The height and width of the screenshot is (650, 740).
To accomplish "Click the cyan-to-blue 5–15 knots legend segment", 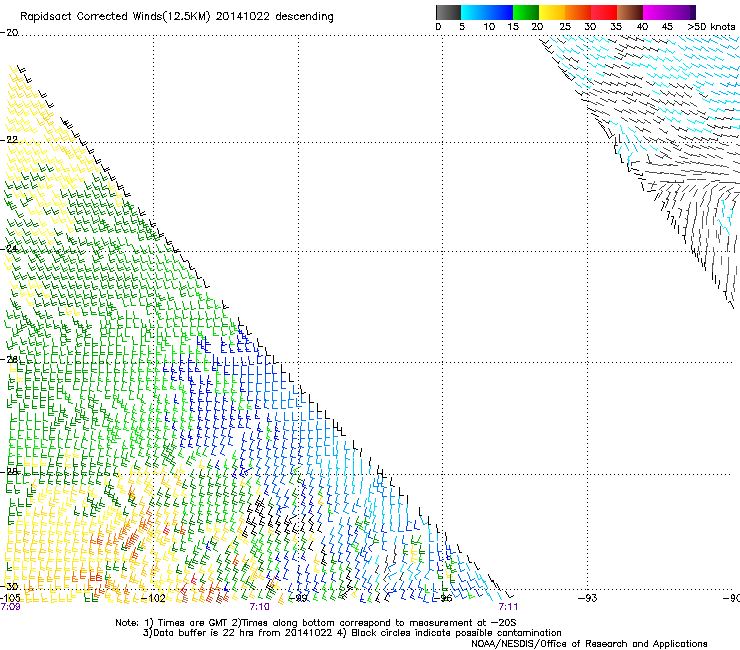I will [x=487, y=12].
